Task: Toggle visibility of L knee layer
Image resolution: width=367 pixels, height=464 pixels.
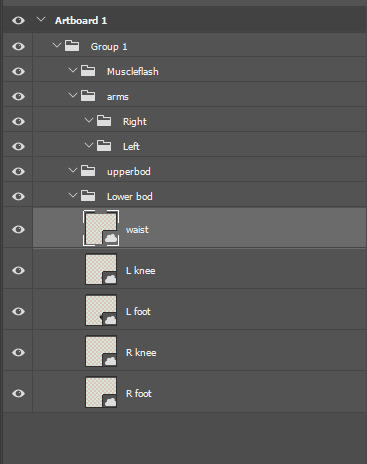Action: [18, 270]
